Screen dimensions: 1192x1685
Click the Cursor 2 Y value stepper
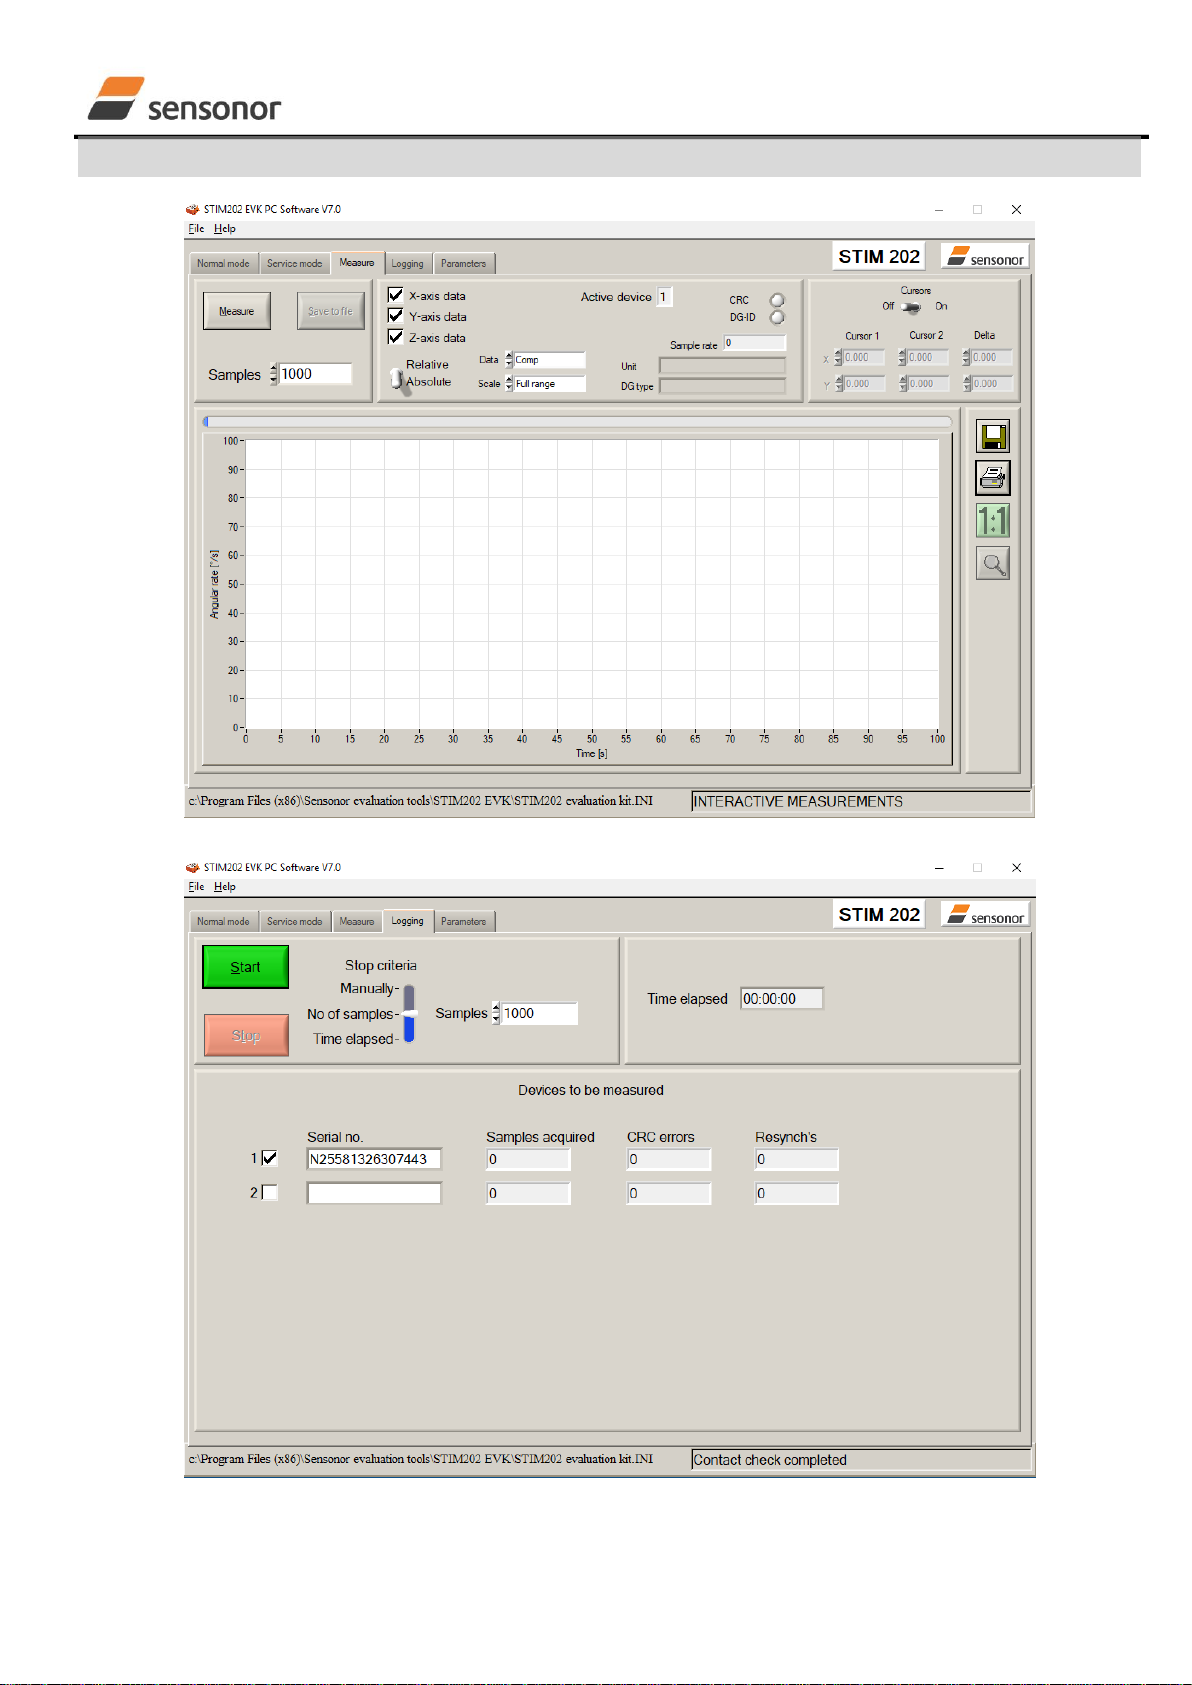point(902,383)
